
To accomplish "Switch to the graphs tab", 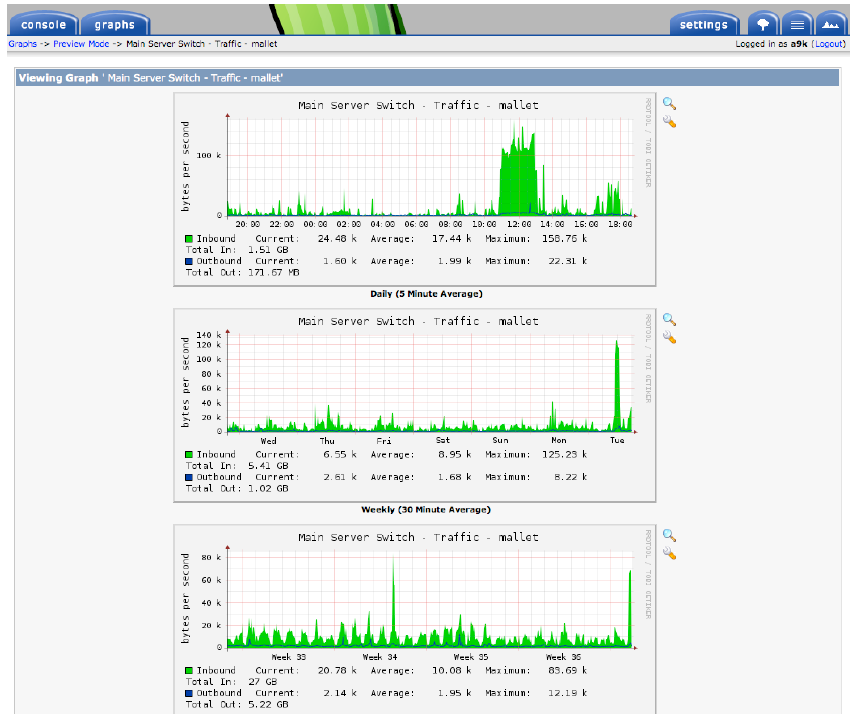I will coord(114,24).
